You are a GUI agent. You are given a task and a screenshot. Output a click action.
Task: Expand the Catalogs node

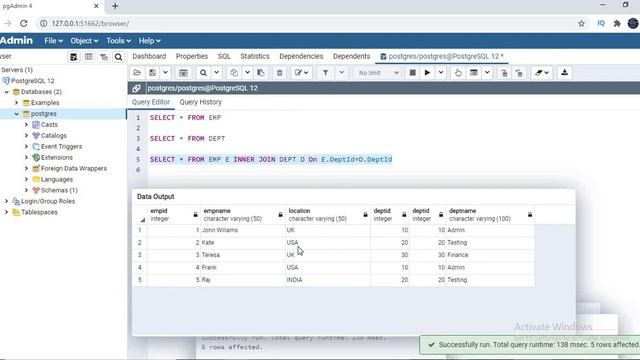tap(26, 136)
